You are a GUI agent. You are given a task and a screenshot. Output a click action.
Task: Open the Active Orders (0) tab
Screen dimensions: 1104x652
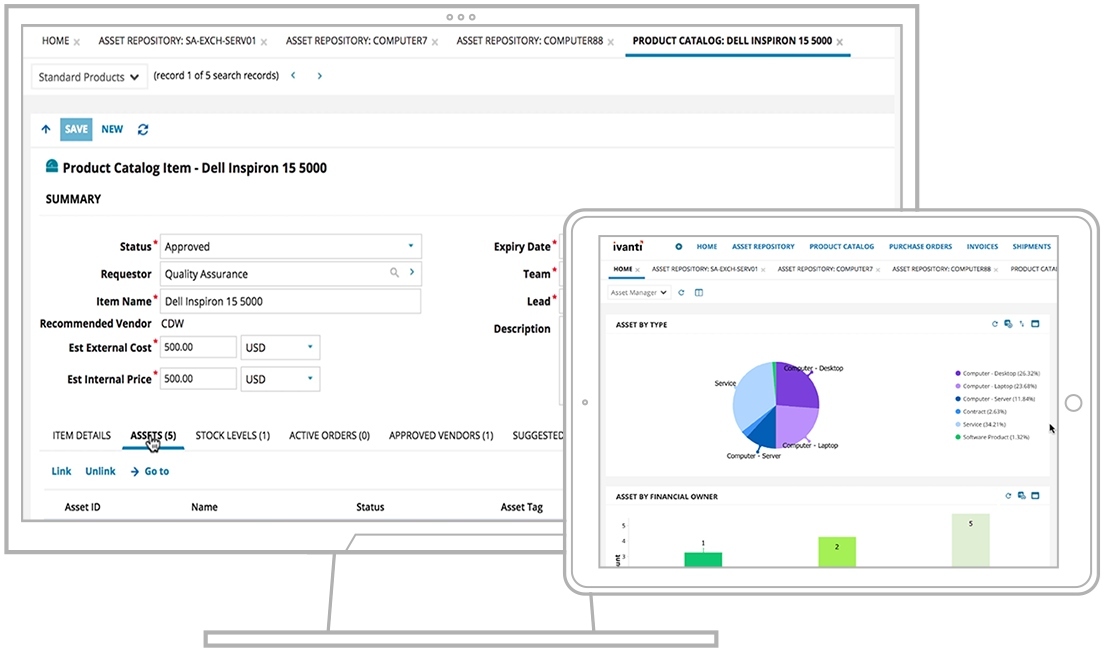[330, 436]
